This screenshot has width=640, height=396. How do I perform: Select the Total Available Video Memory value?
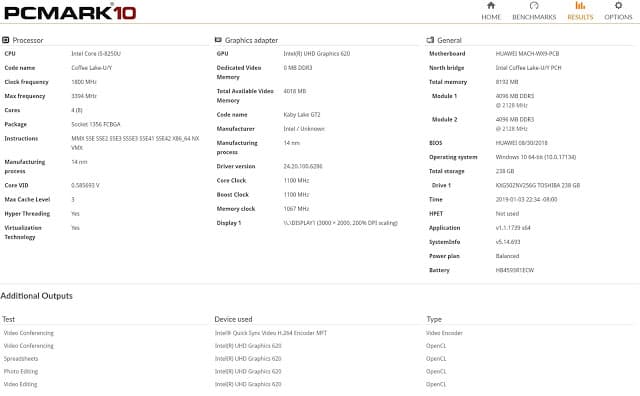(x=295, y=91)
